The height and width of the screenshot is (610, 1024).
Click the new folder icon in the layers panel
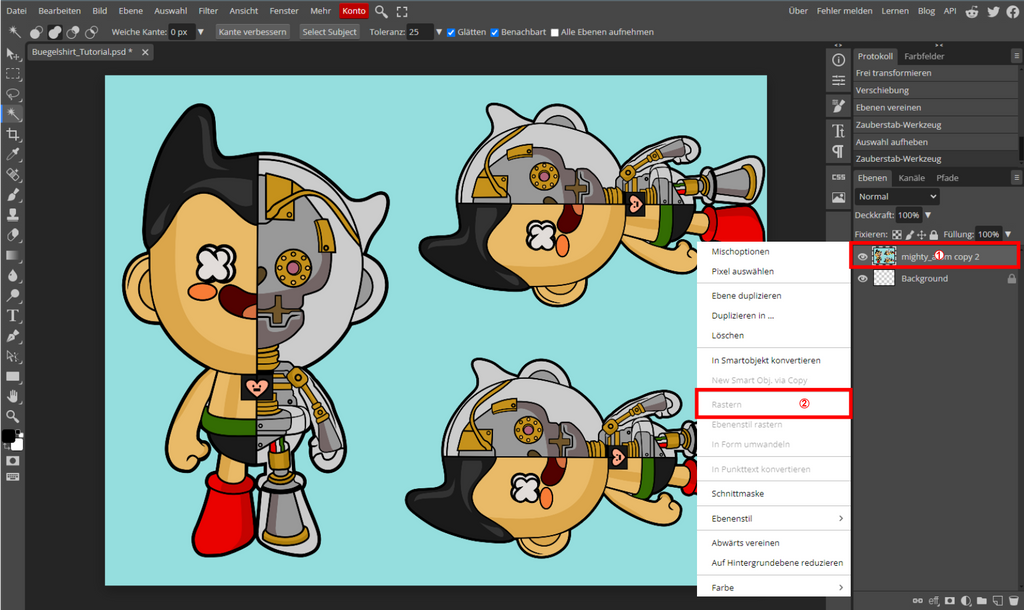click(982, 600)
